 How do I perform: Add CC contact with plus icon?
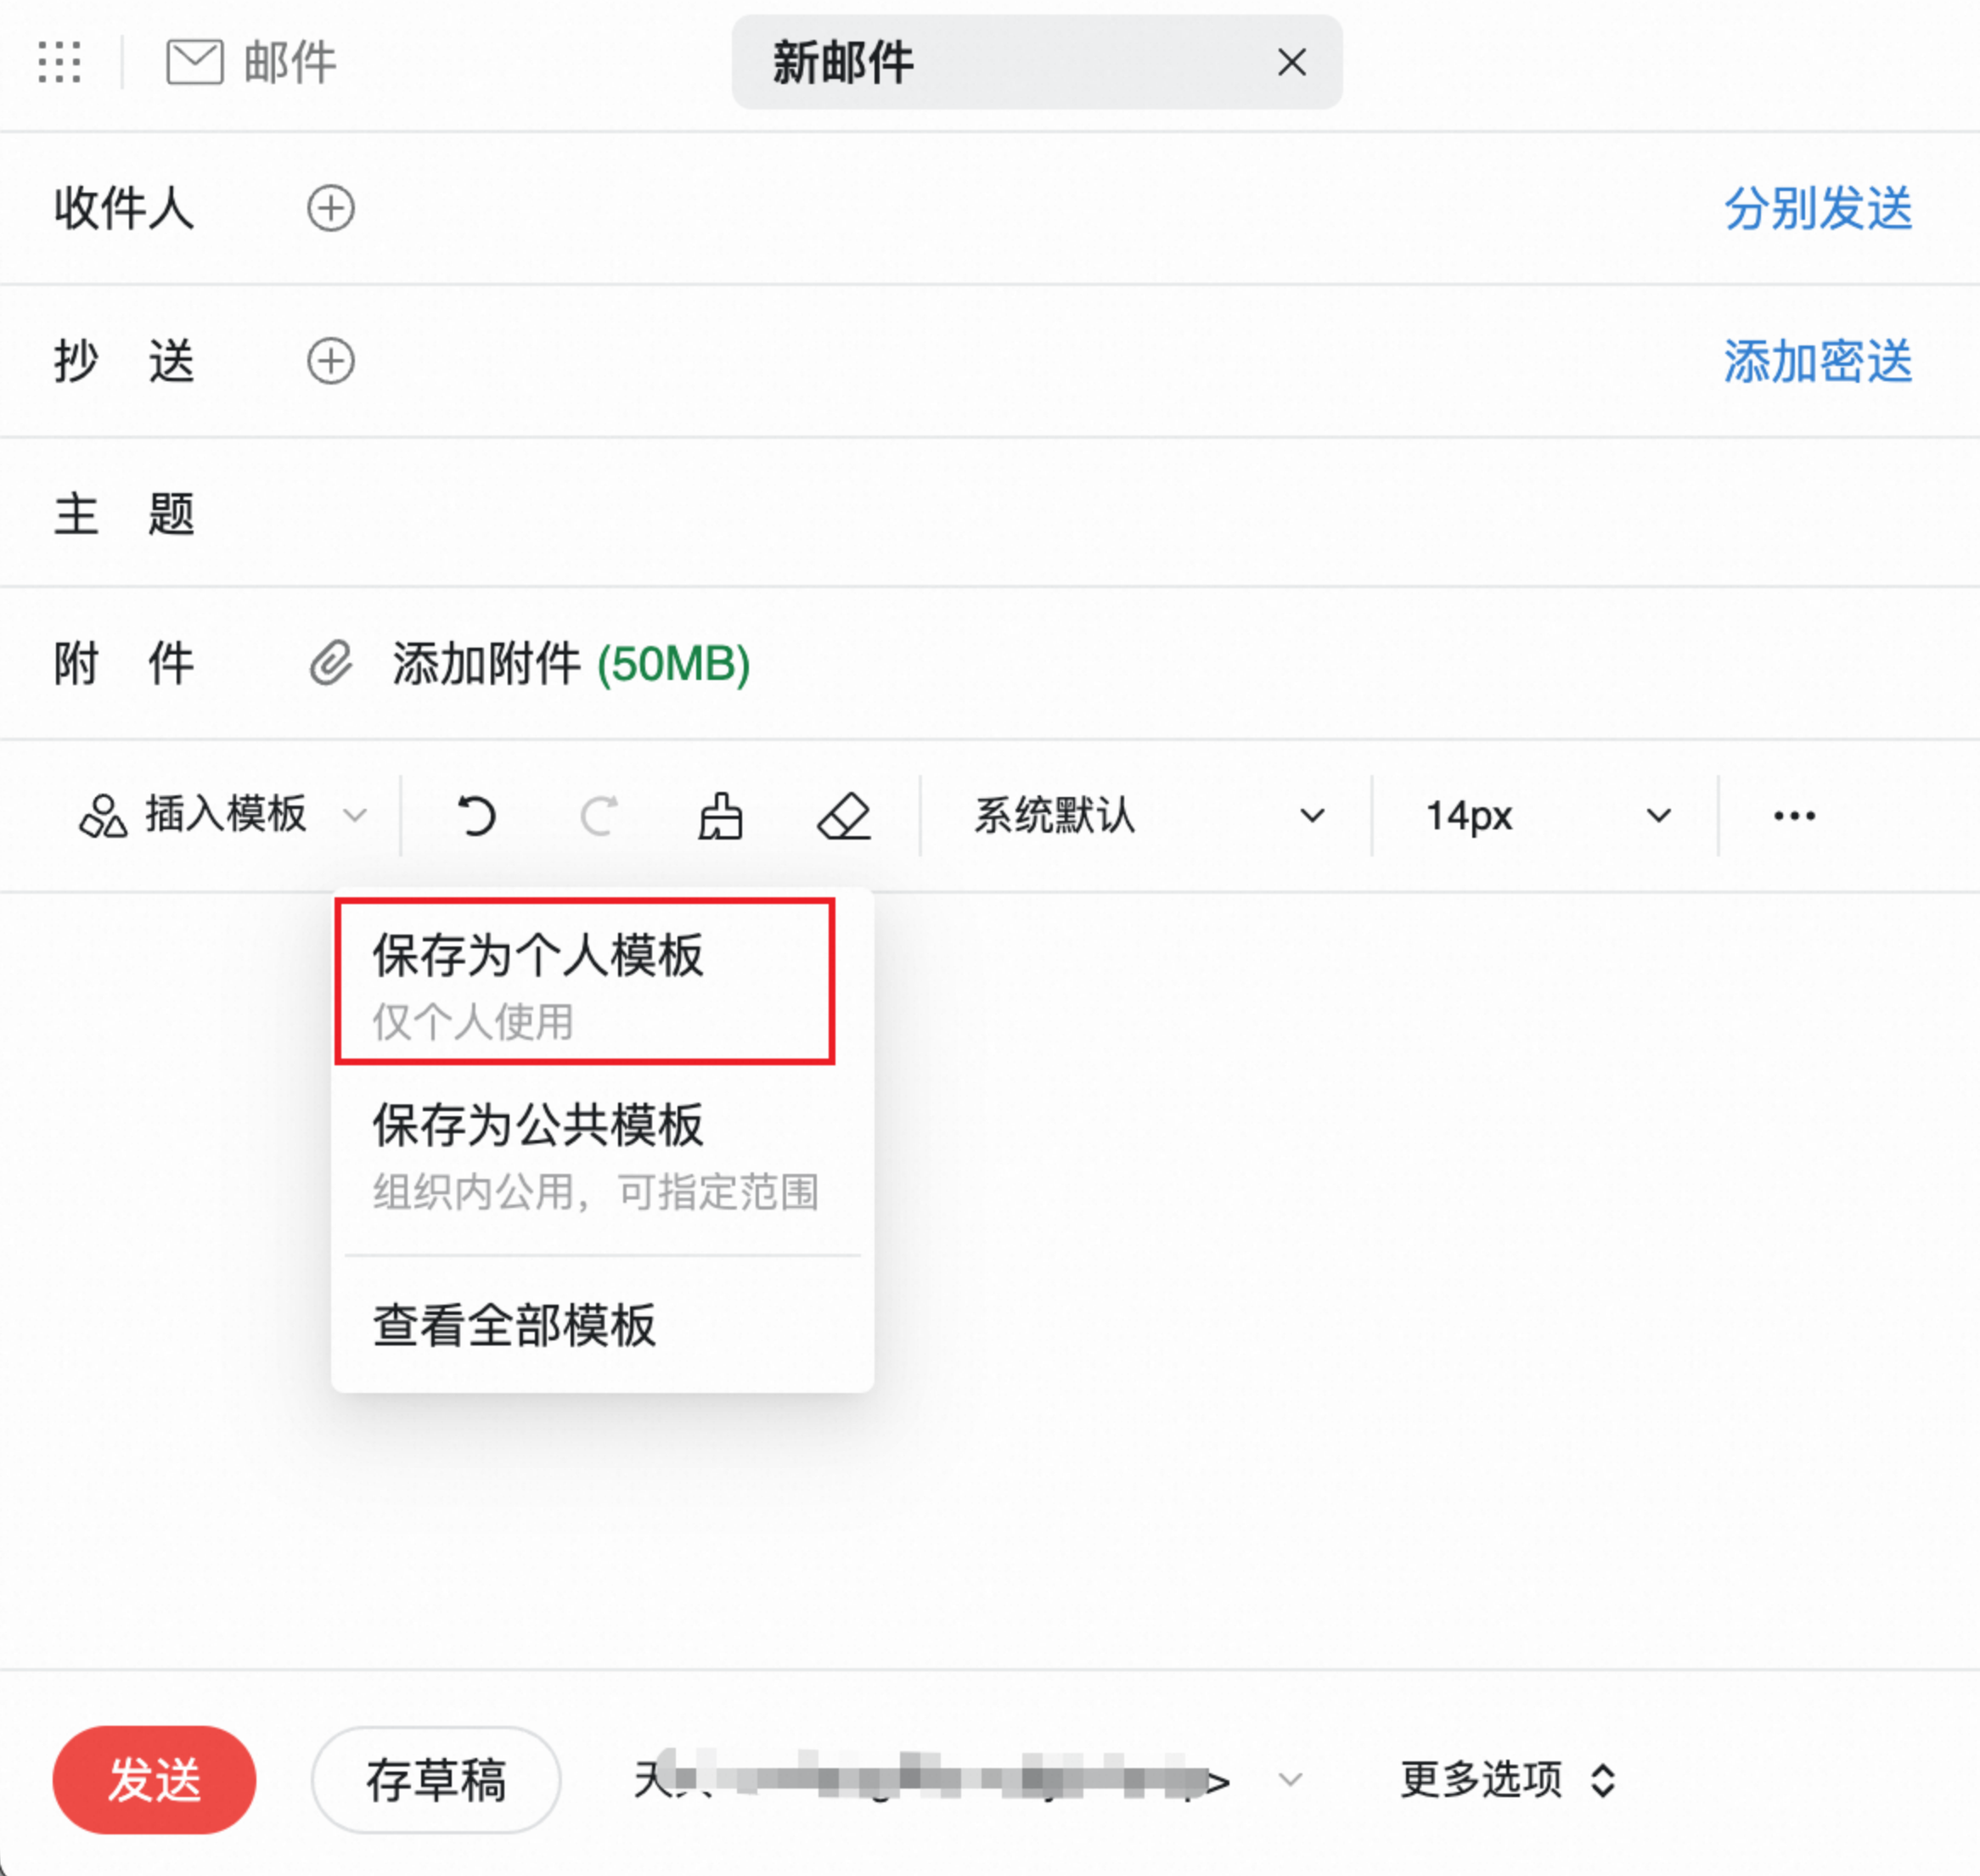[330, 361]
